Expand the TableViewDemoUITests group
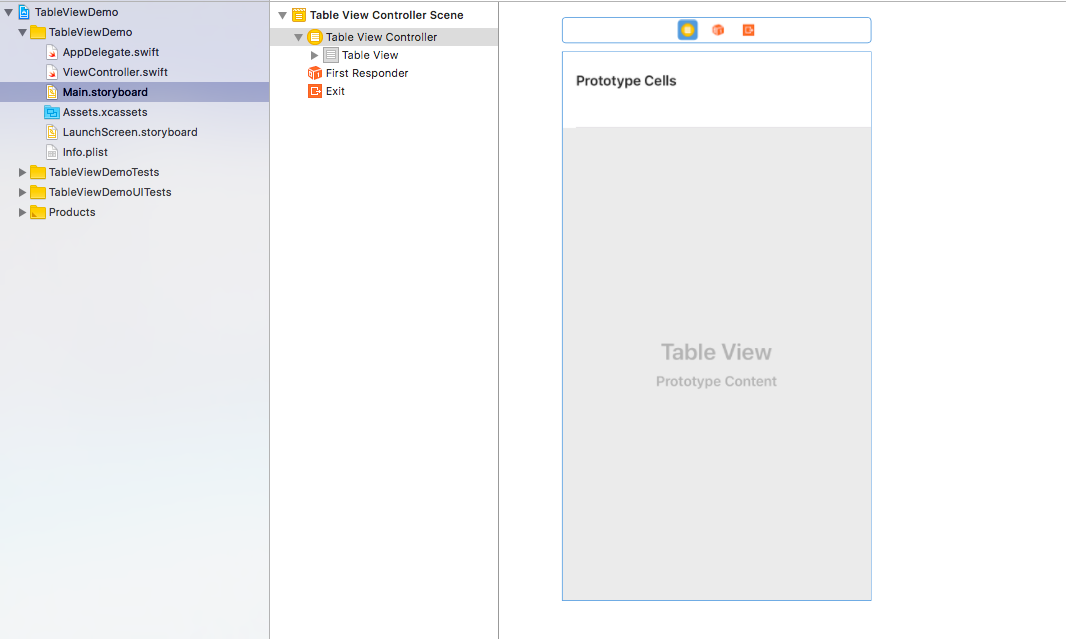1066x639 pixels. 23,192
